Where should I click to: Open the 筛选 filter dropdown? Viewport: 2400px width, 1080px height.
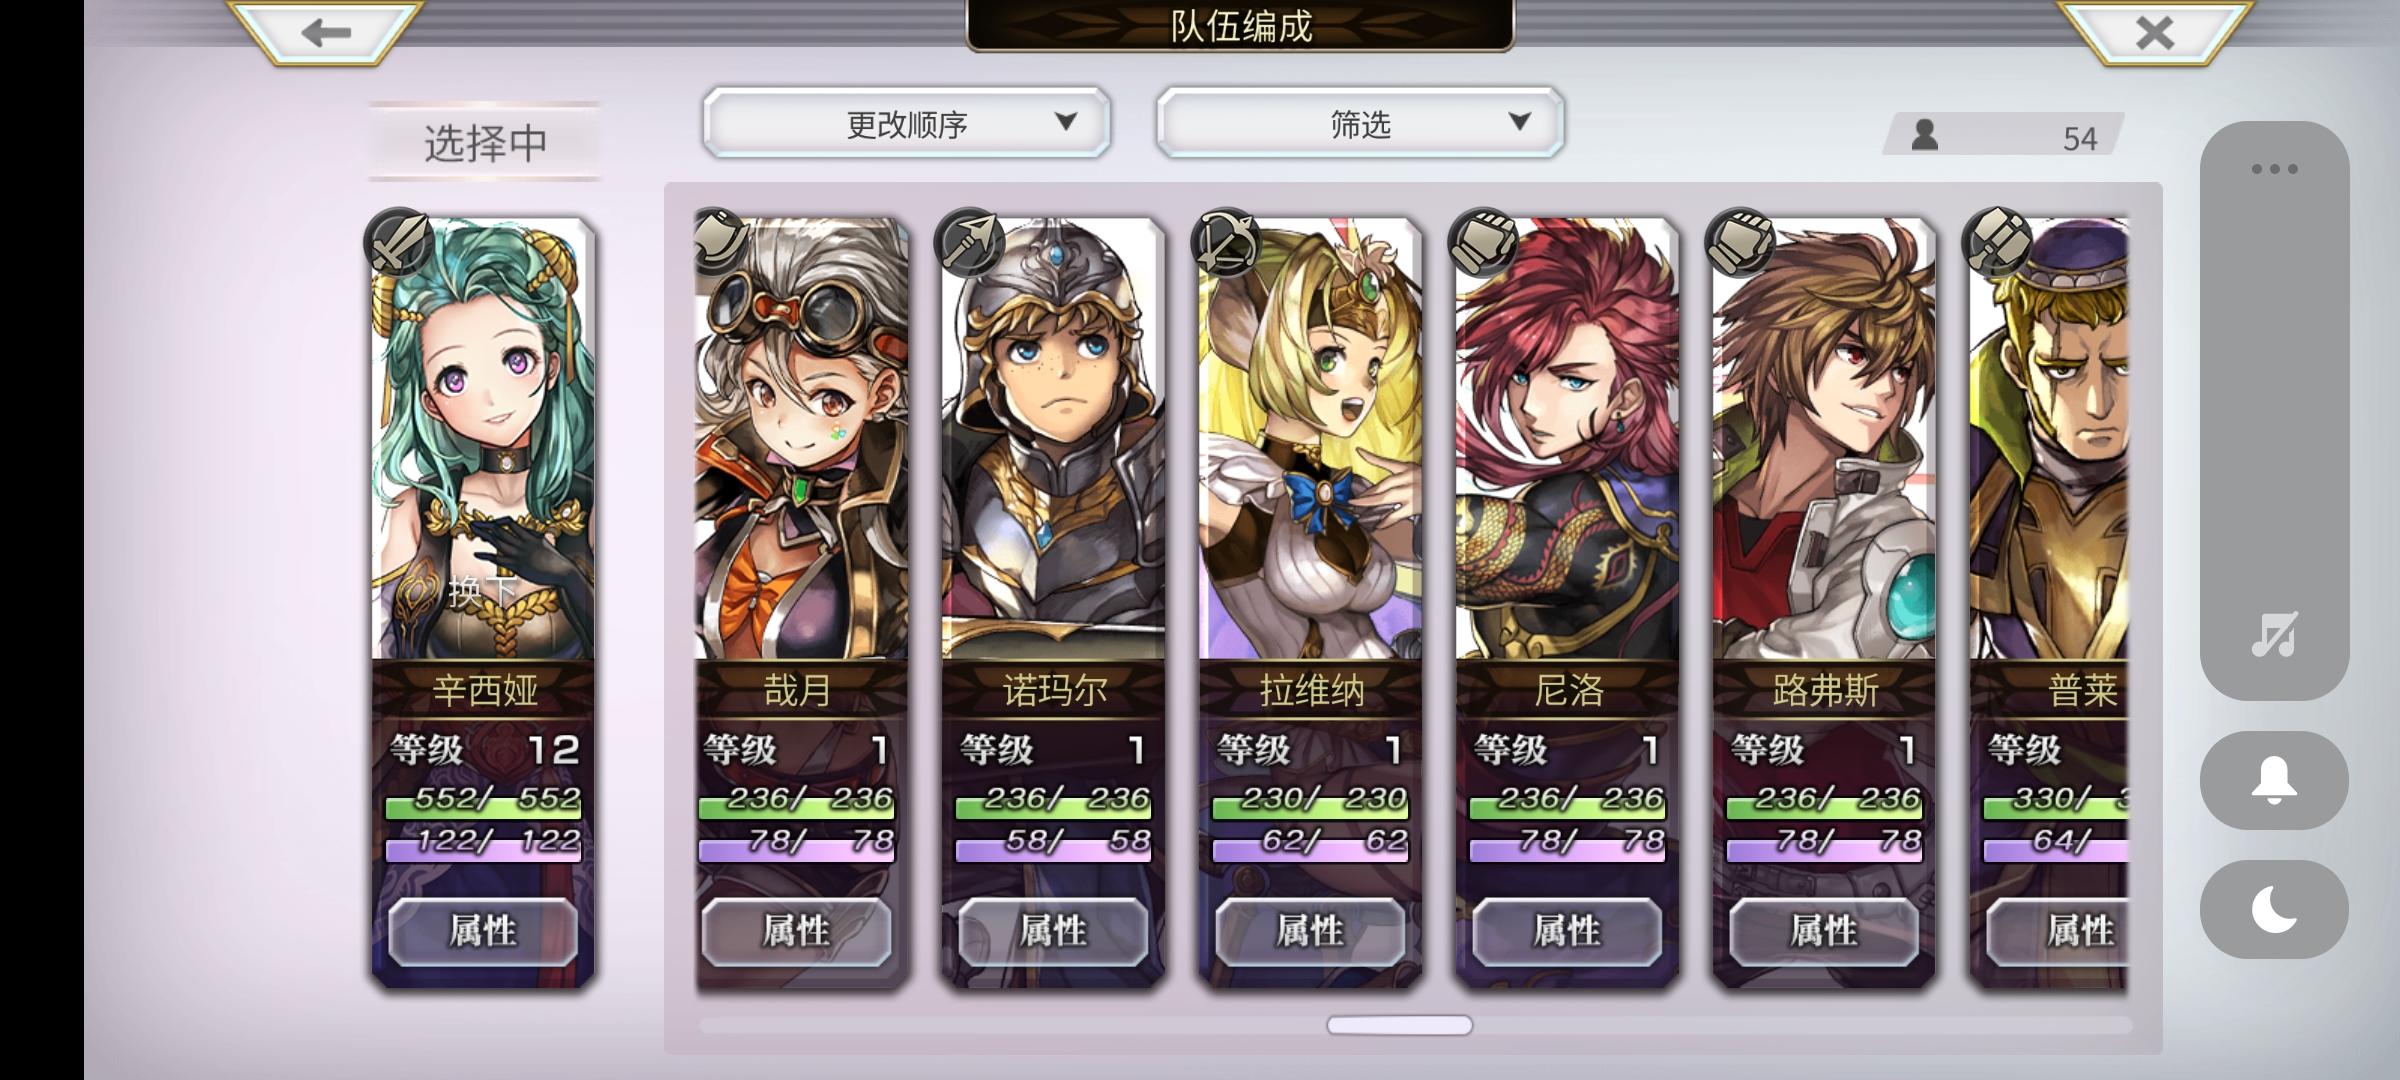[1360, 123]
